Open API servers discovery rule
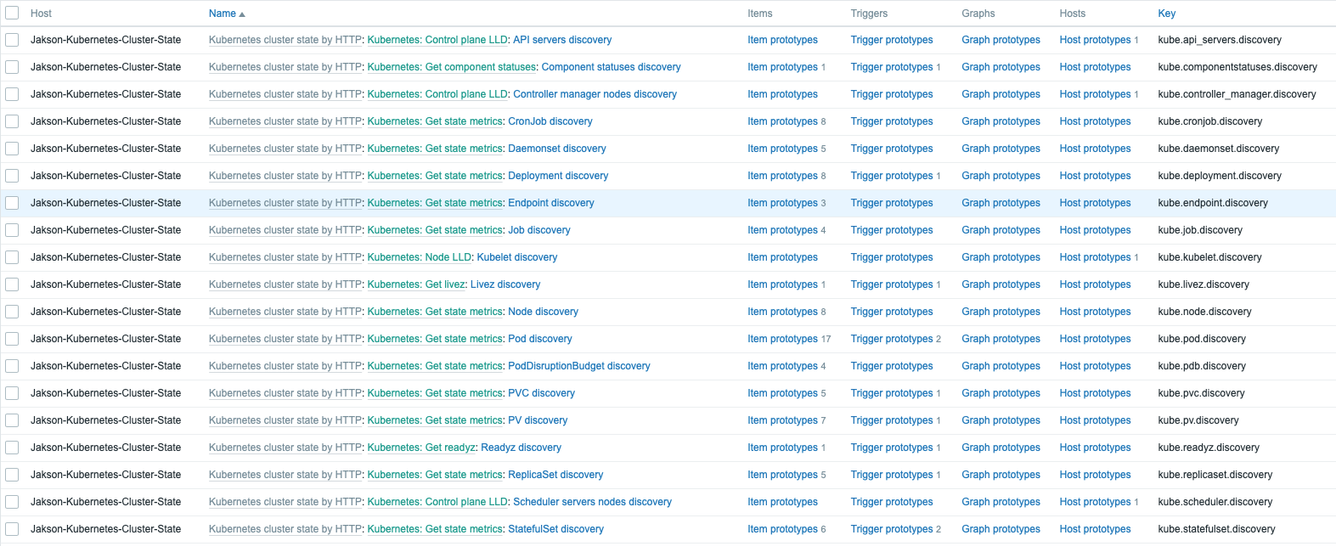 point(561,40)
